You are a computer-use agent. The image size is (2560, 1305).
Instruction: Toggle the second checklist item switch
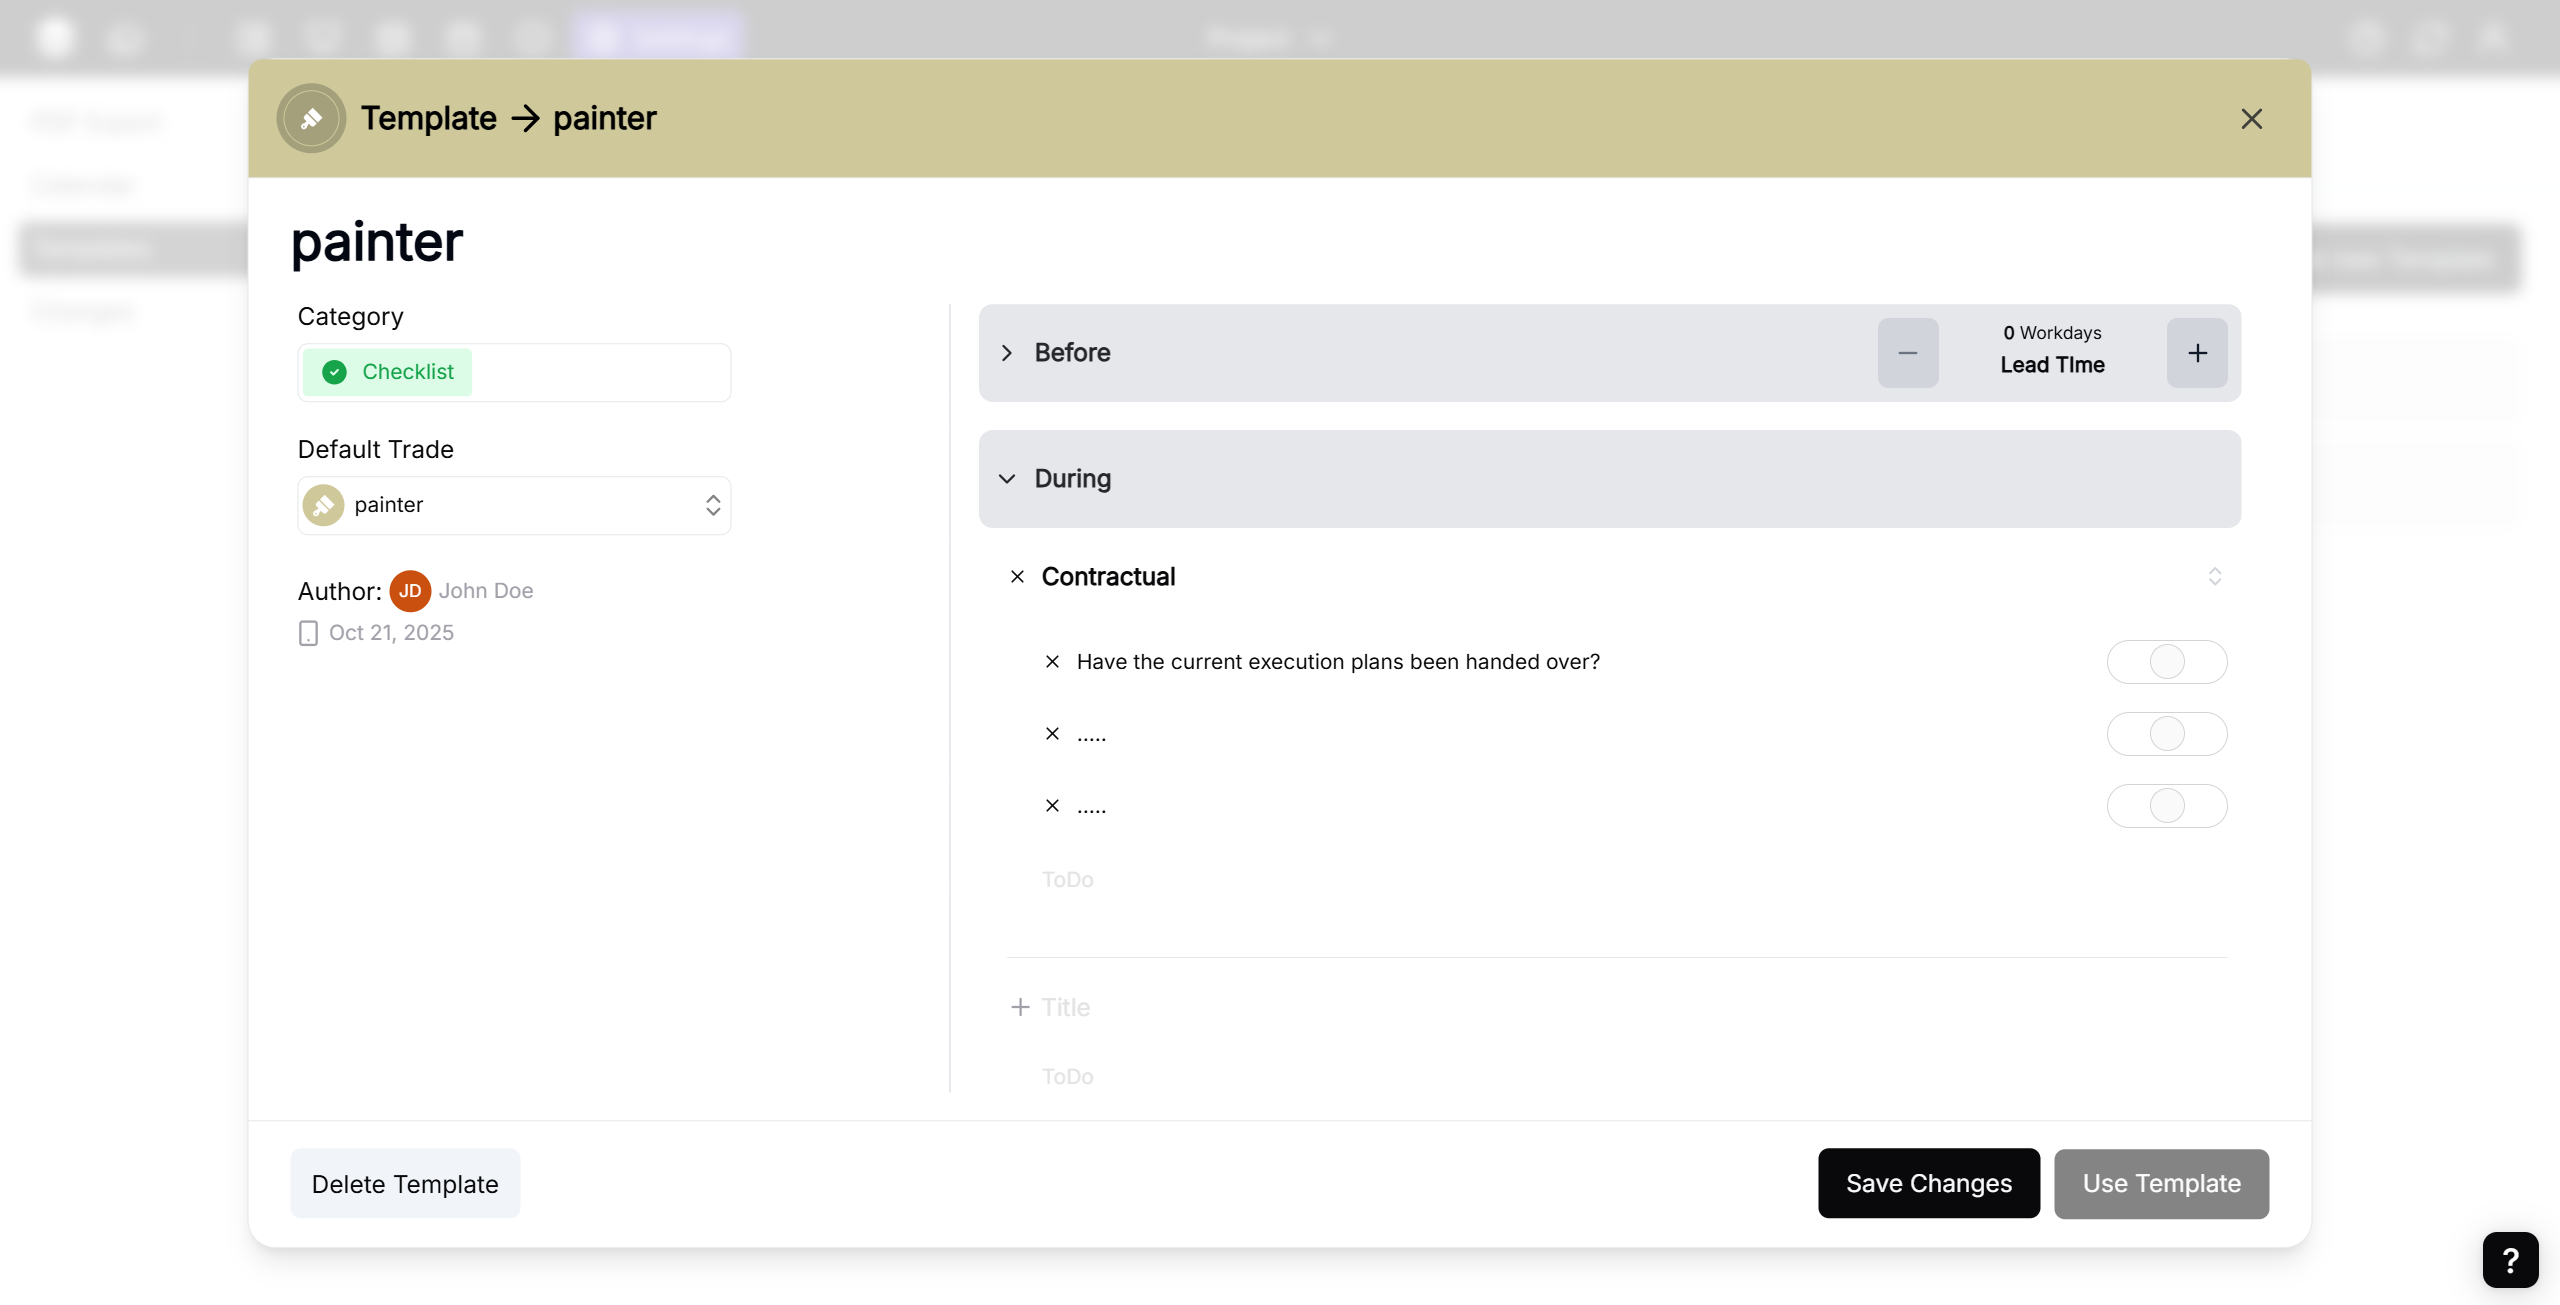(x=2166, y=734)
